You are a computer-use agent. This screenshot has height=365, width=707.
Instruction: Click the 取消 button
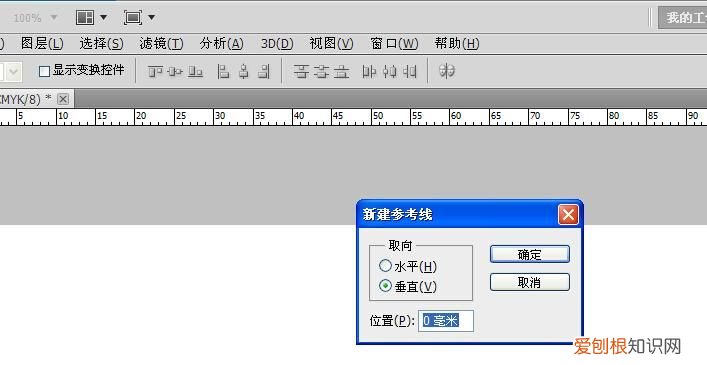(530, 282)
